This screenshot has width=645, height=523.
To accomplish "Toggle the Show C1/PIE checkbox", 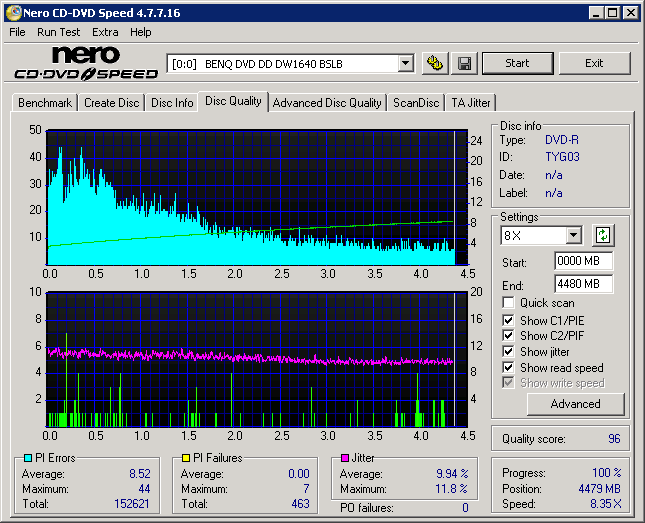I will click(x=509, y=320).
